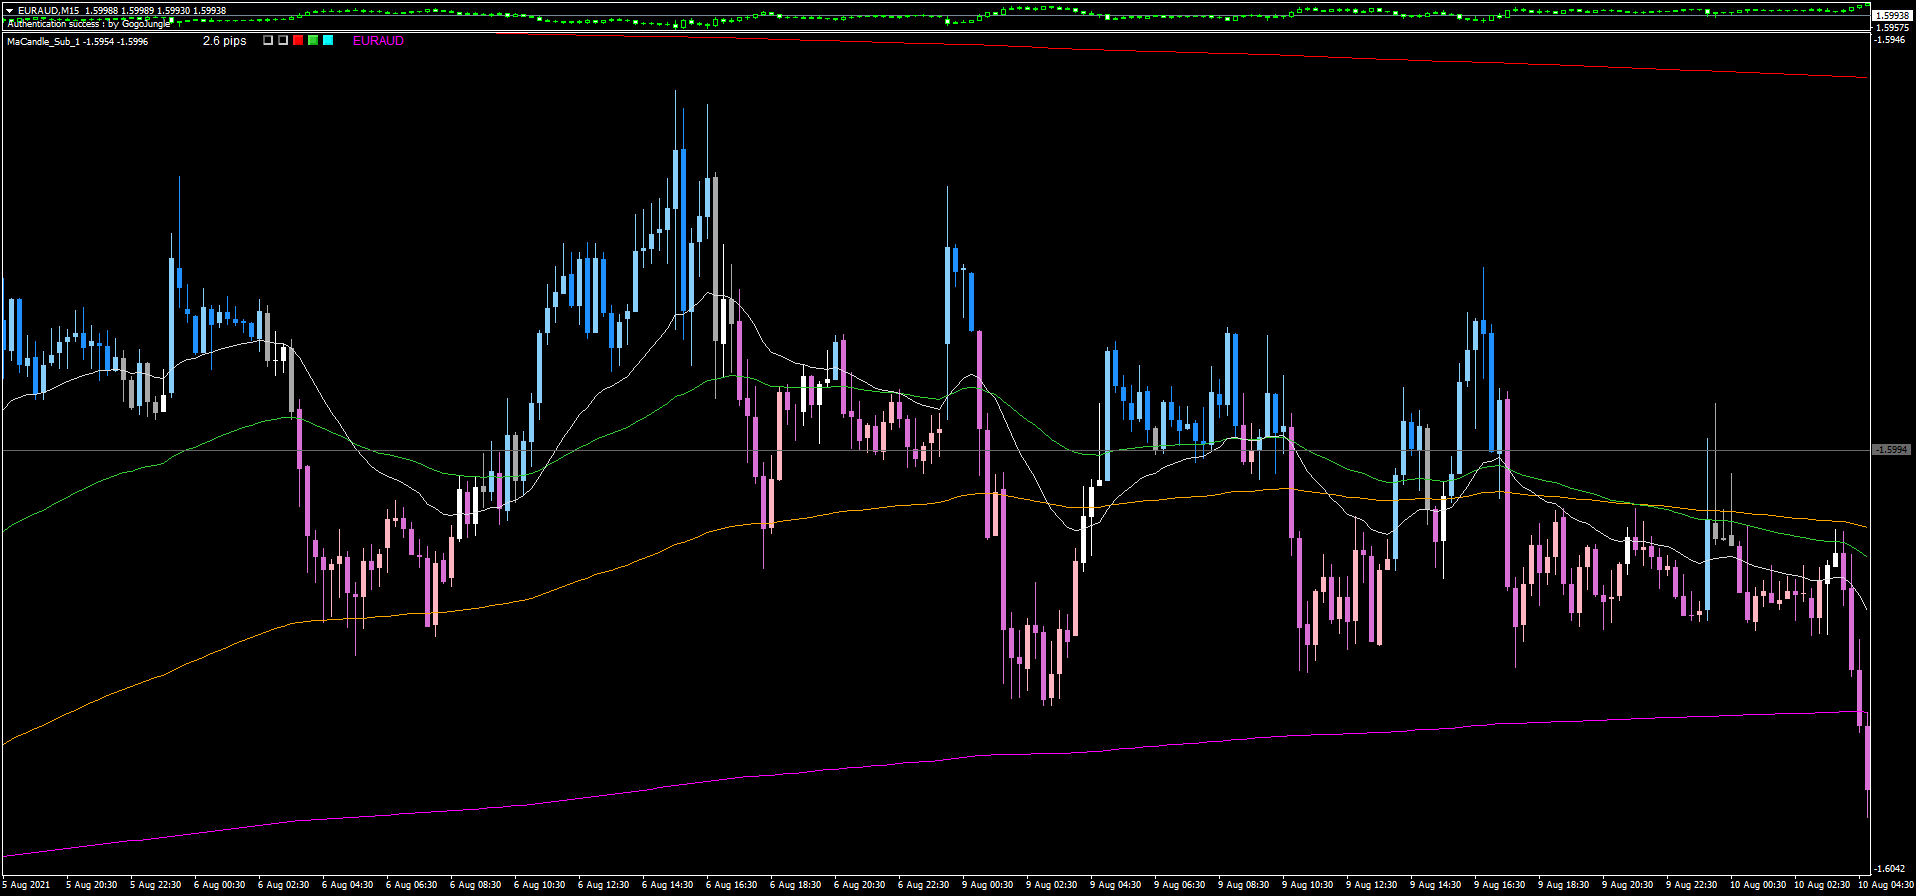Viewport: 1916px width, 896px height.
Task: Click the 9 Aug 16:30 time label
Action: [1499, 885]
